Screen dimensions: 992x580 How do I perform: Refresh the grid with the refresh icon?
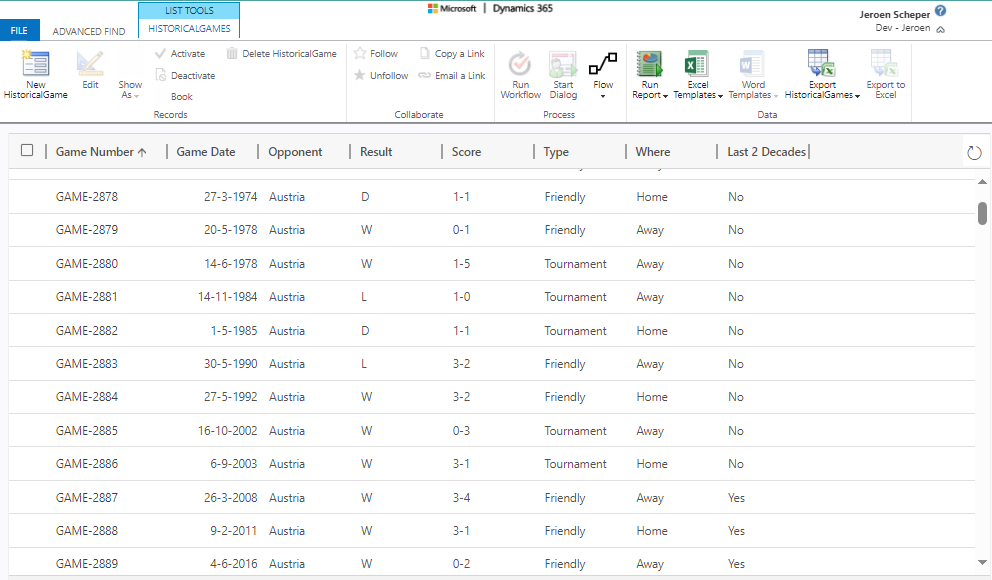974,152
